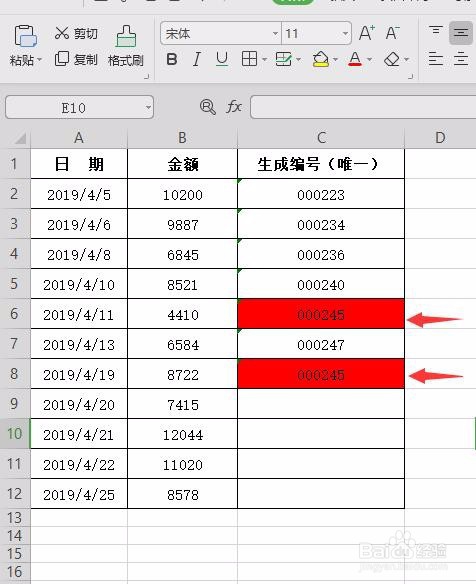The width and height of the screenshot is (476, 584).
Task: Toggle Italic formatting
Action: click(x=197, y=59)
